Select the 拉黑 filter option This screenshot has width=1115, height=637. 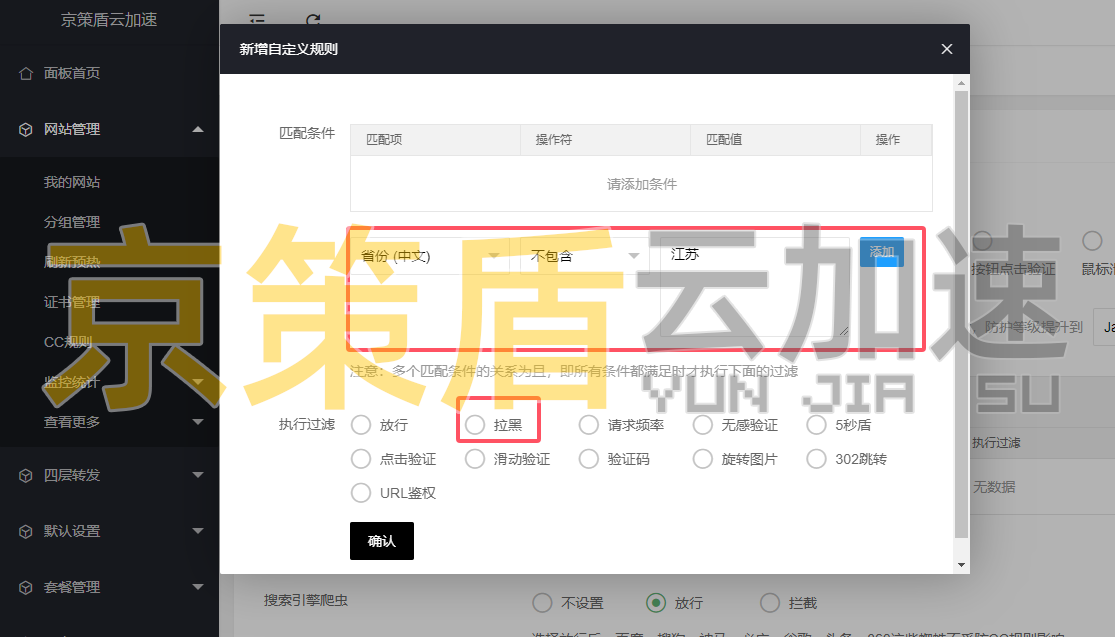(x=475, y=424)
